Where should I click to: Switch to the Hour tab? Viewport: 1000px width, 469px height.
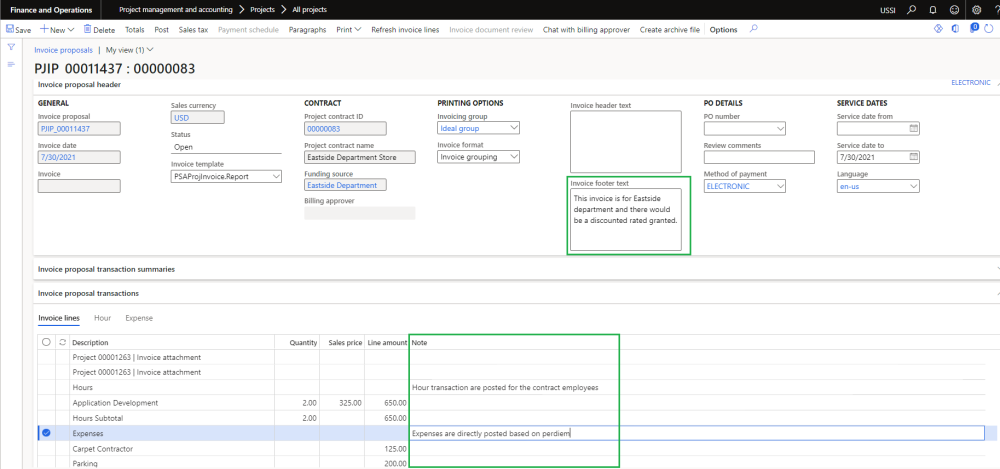point(102,318)
